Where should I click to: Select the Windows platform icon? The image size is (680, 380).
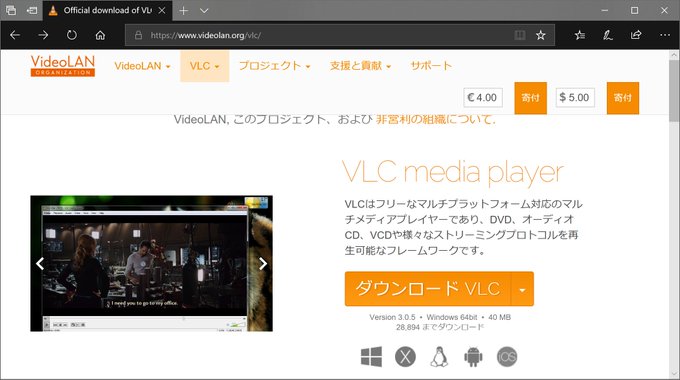371,357
